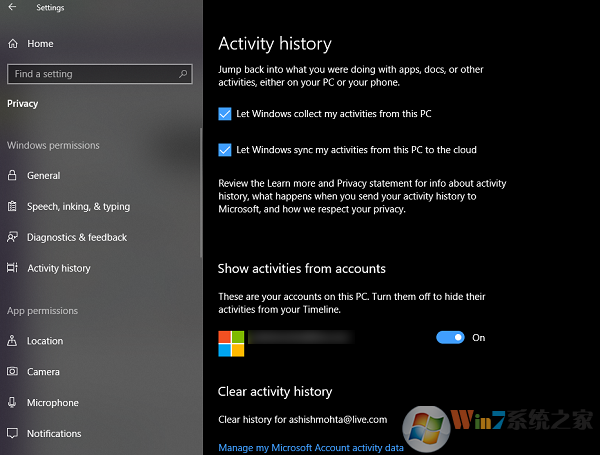Screen dimensions: 600x455
Task: Uncheck Let Windows sync activities to cloud
Action: coord(225,150)
